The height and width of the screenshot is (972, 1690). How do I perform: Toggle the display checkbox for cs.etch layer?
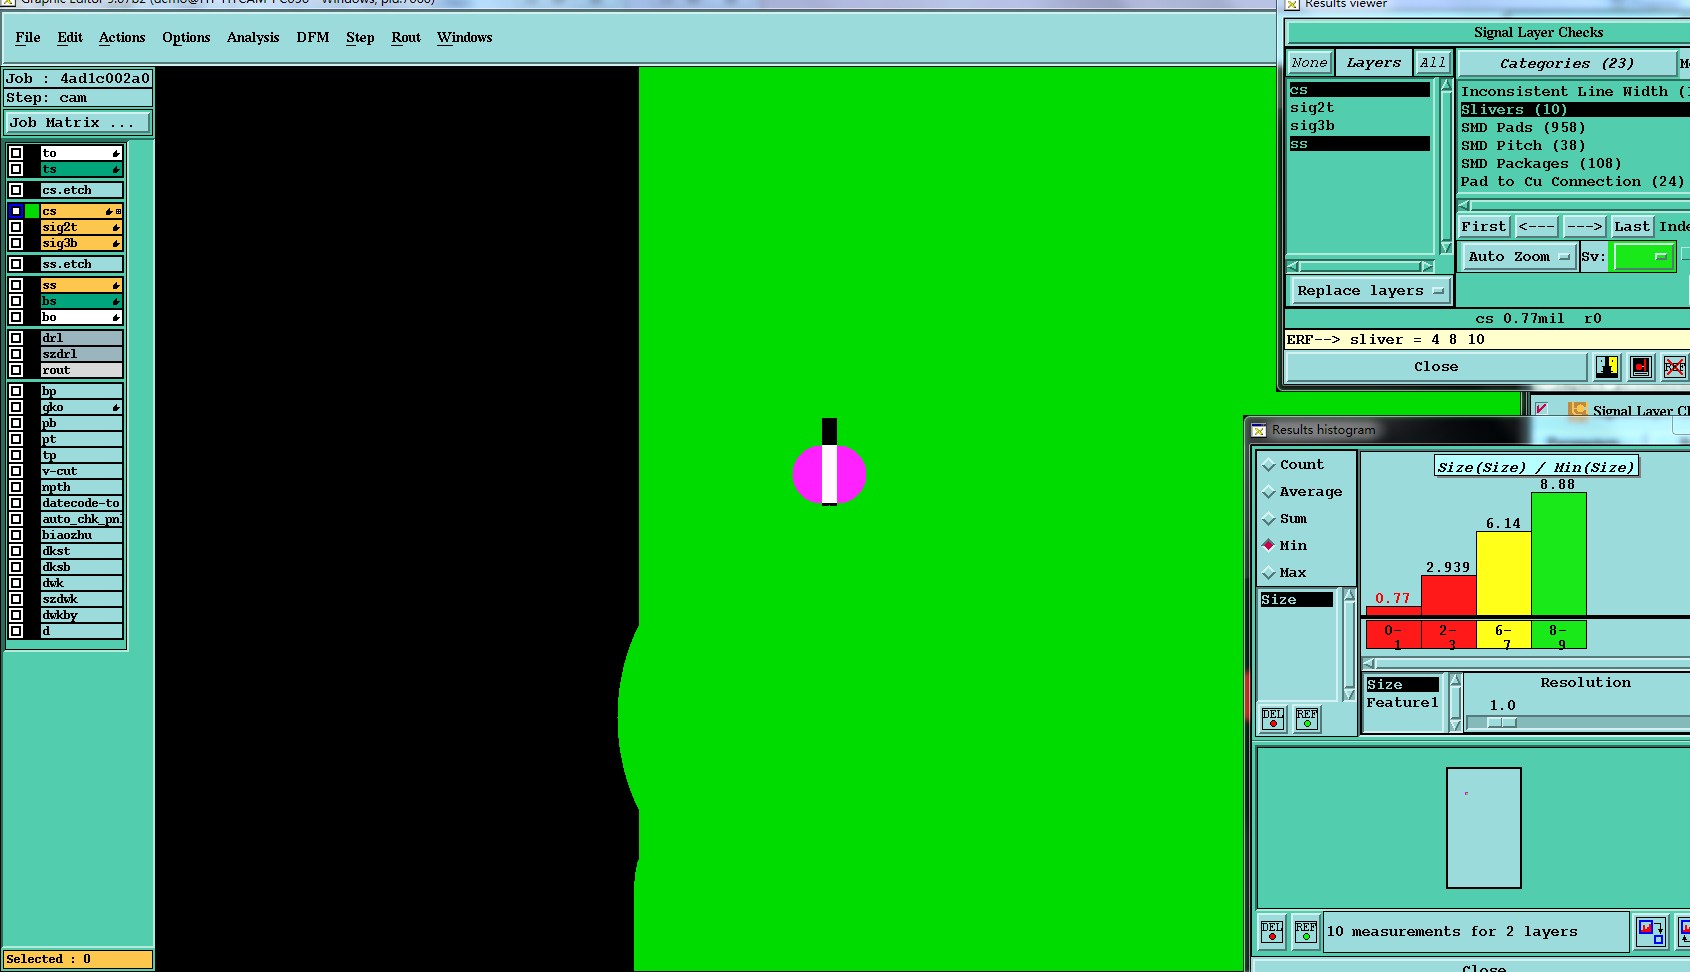click(x=16, y=190)
